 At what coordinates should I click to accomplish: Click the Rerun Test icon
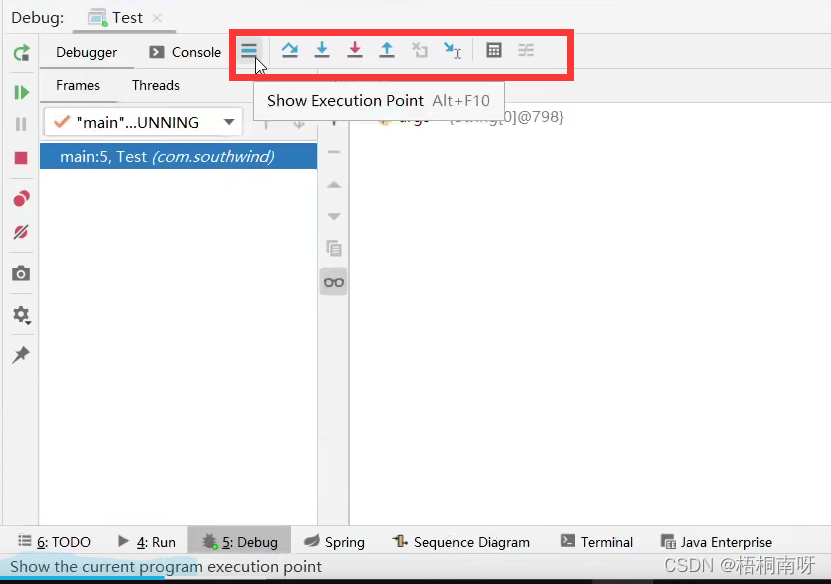click(x=21, y=53)
